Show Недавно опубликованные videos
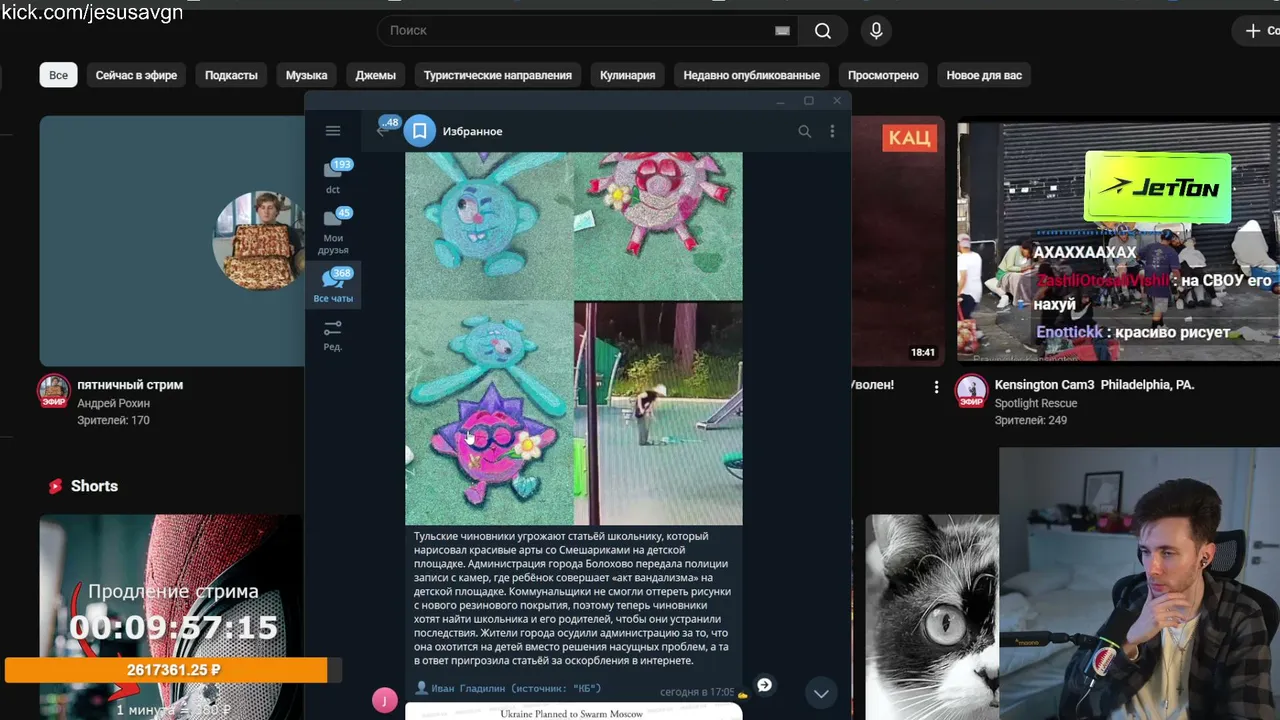Screen dimensions: 1280x720 751,75
